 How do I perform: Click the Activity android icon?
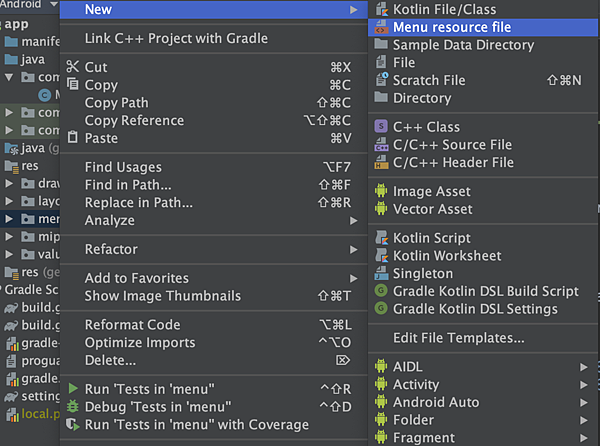tap(381, 384)
